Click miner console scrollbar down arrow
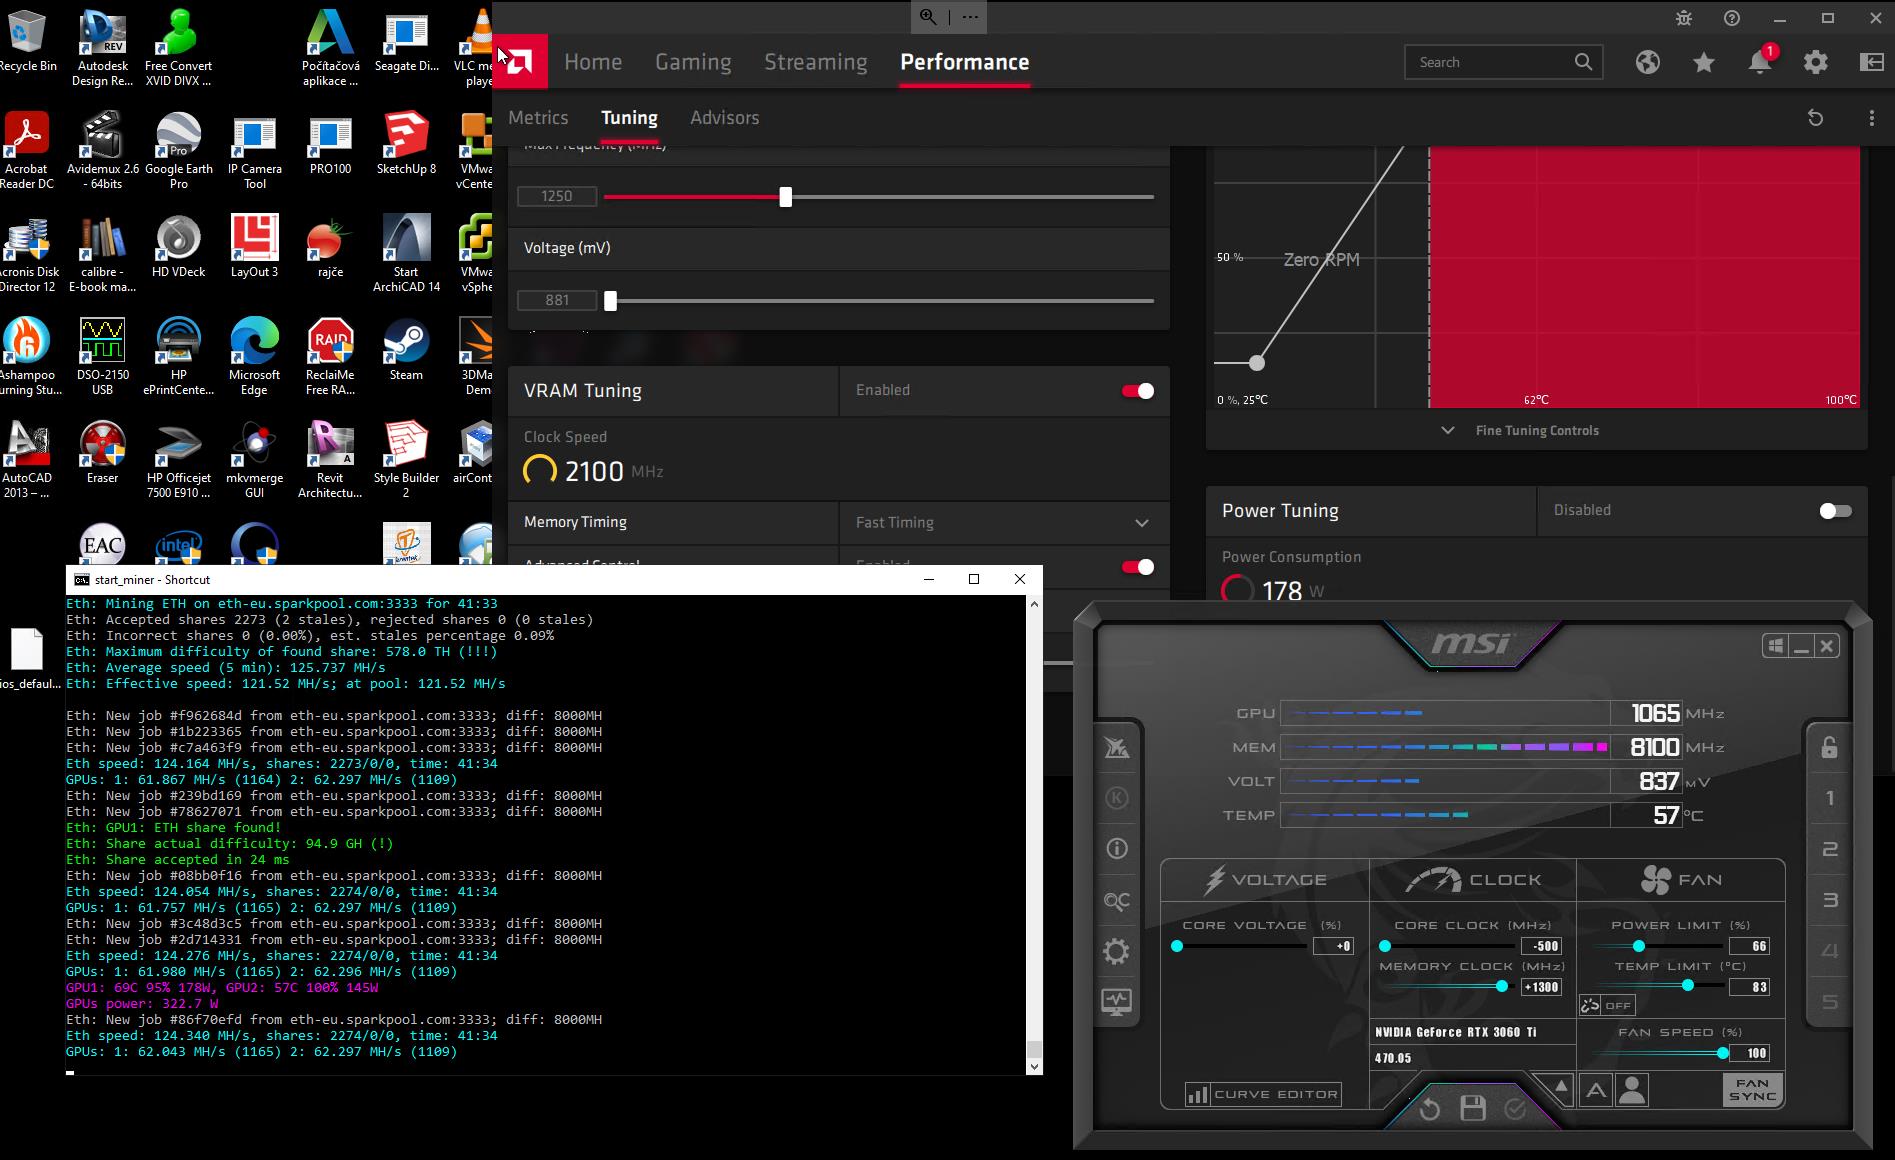Screen dimensions: 1895x1160 [x=1034, y=1066]
